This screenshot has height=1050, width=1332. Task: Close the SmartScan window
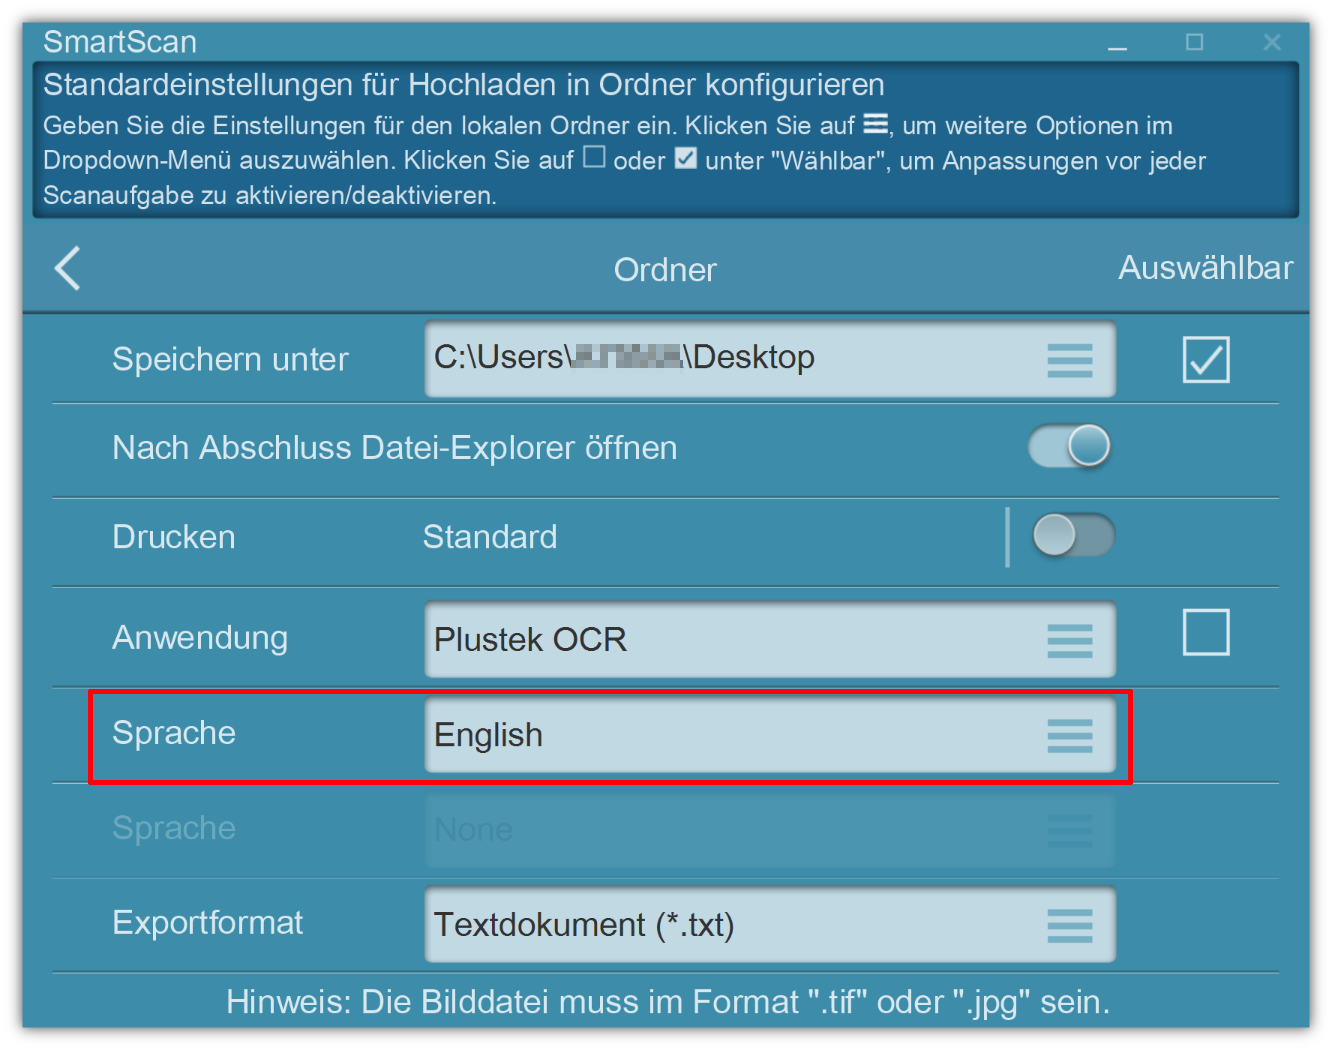[x=1271, y=42]
